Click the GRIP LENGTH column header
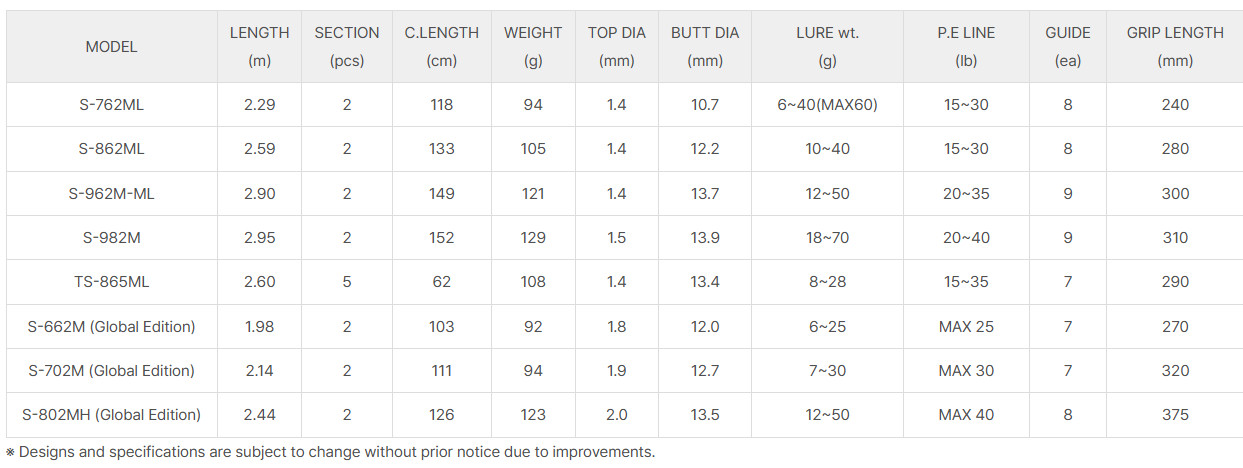Viewport: 1243px width, 468px height. click(x=1175, y=46)
